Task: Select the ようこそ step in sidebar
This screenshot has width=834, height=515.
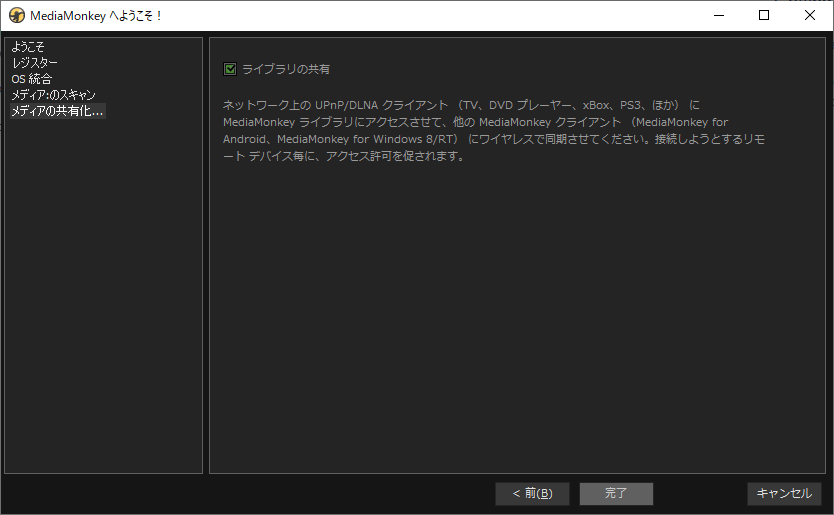Action: [x=28, y=47]
